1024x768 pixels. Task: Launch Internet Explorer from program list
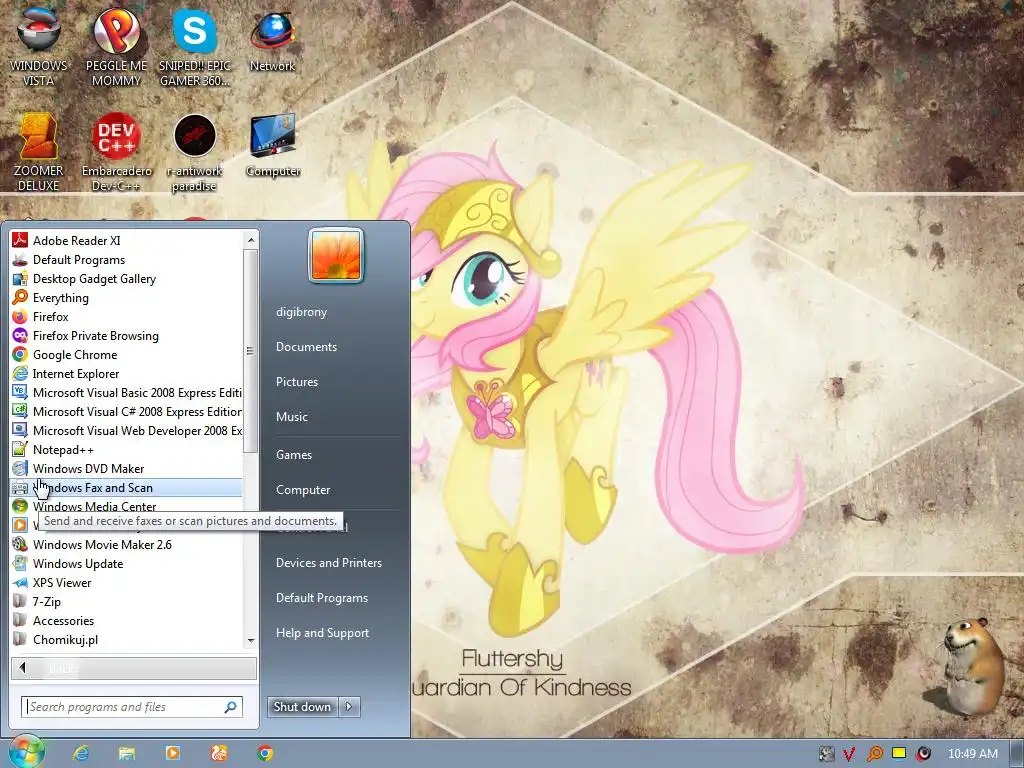coord(125,374)
